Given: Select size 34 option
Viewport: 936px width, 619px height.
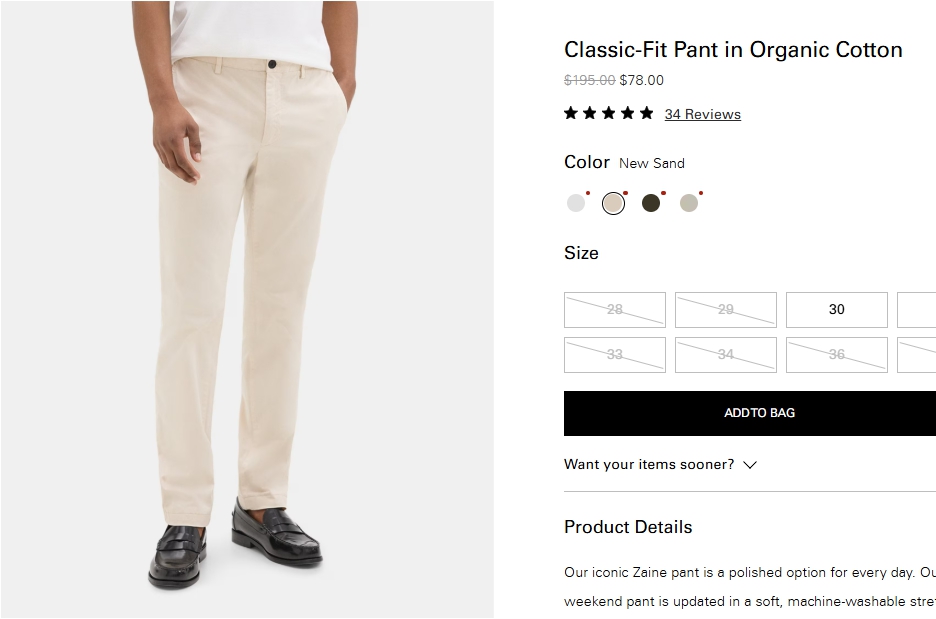Looking at the screenshot, I should click(726, 355).
